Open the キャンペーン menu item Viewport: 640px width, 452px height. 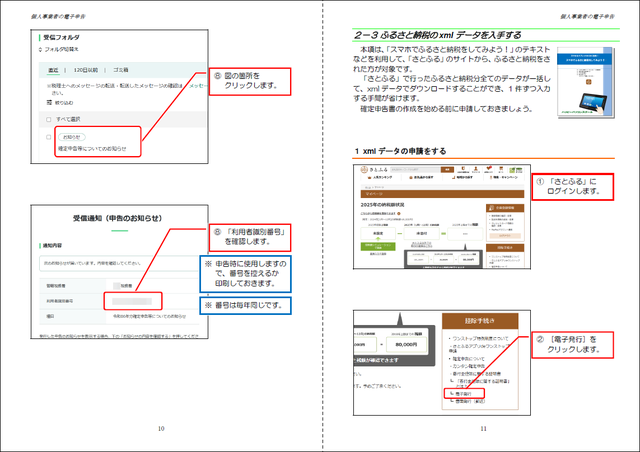point(504,178)
